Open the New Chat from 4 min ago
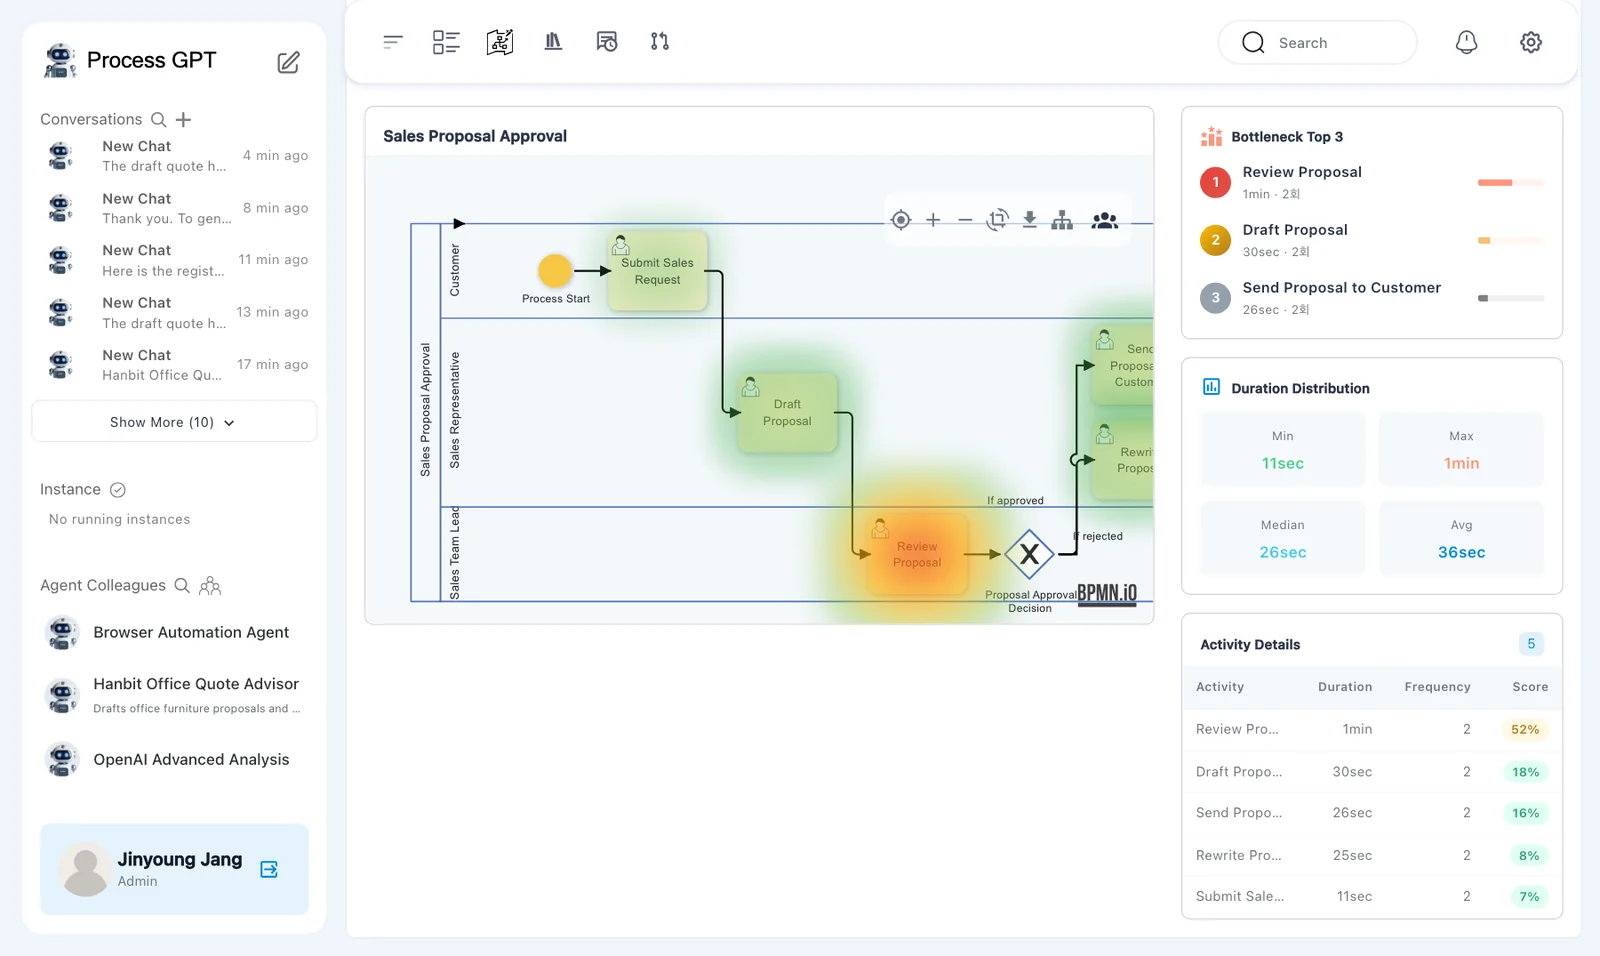1600x956 pixels. click(x=174, y=156)
